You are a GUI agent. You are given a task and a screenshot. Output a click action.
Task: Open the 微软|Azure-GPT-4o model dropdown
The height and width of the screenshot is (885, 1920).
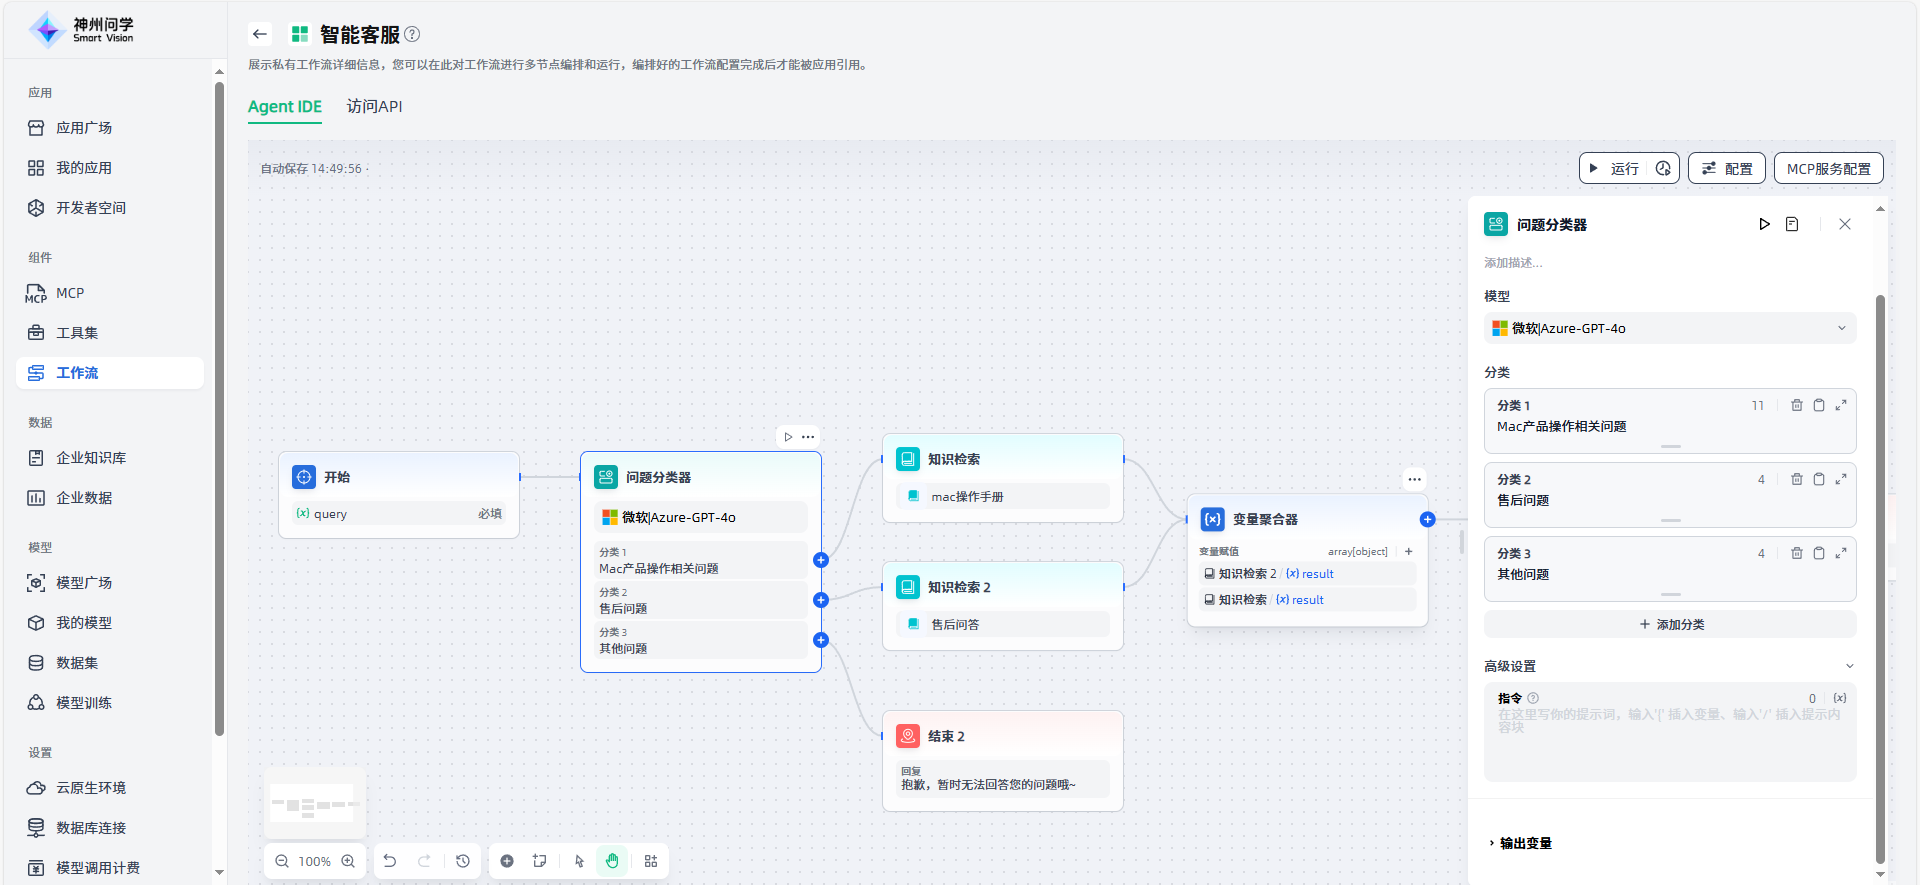(1669, 328)
